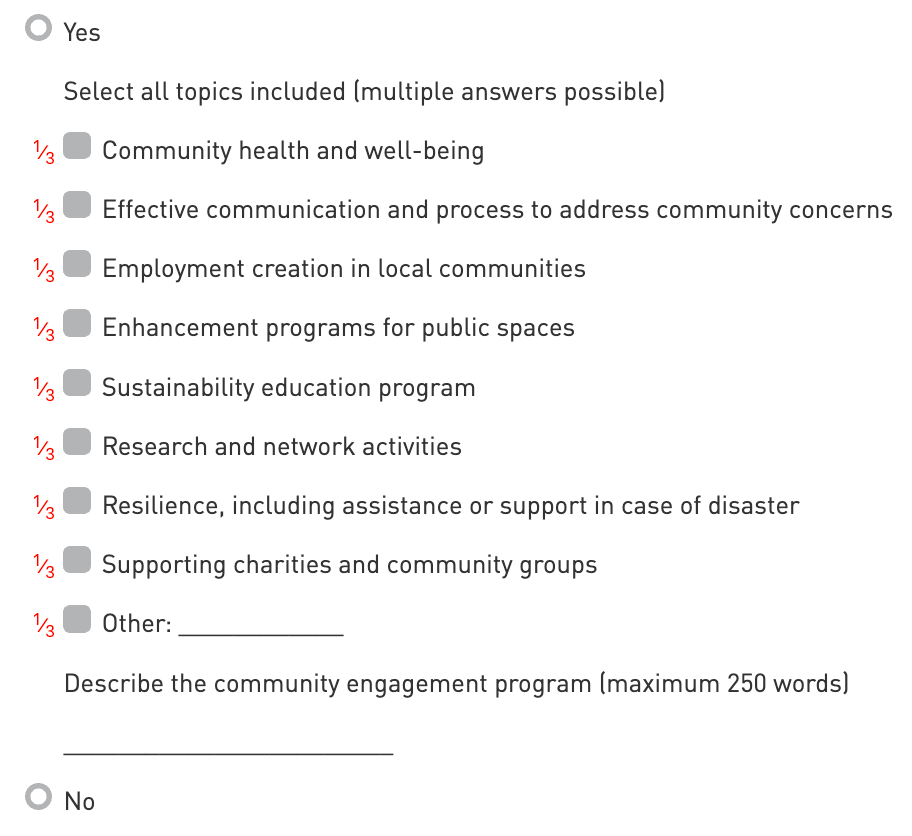Click the ⅓ score marker beside Other
The width and height of the screenshot is (912, 836).
(x=43, y=626)
